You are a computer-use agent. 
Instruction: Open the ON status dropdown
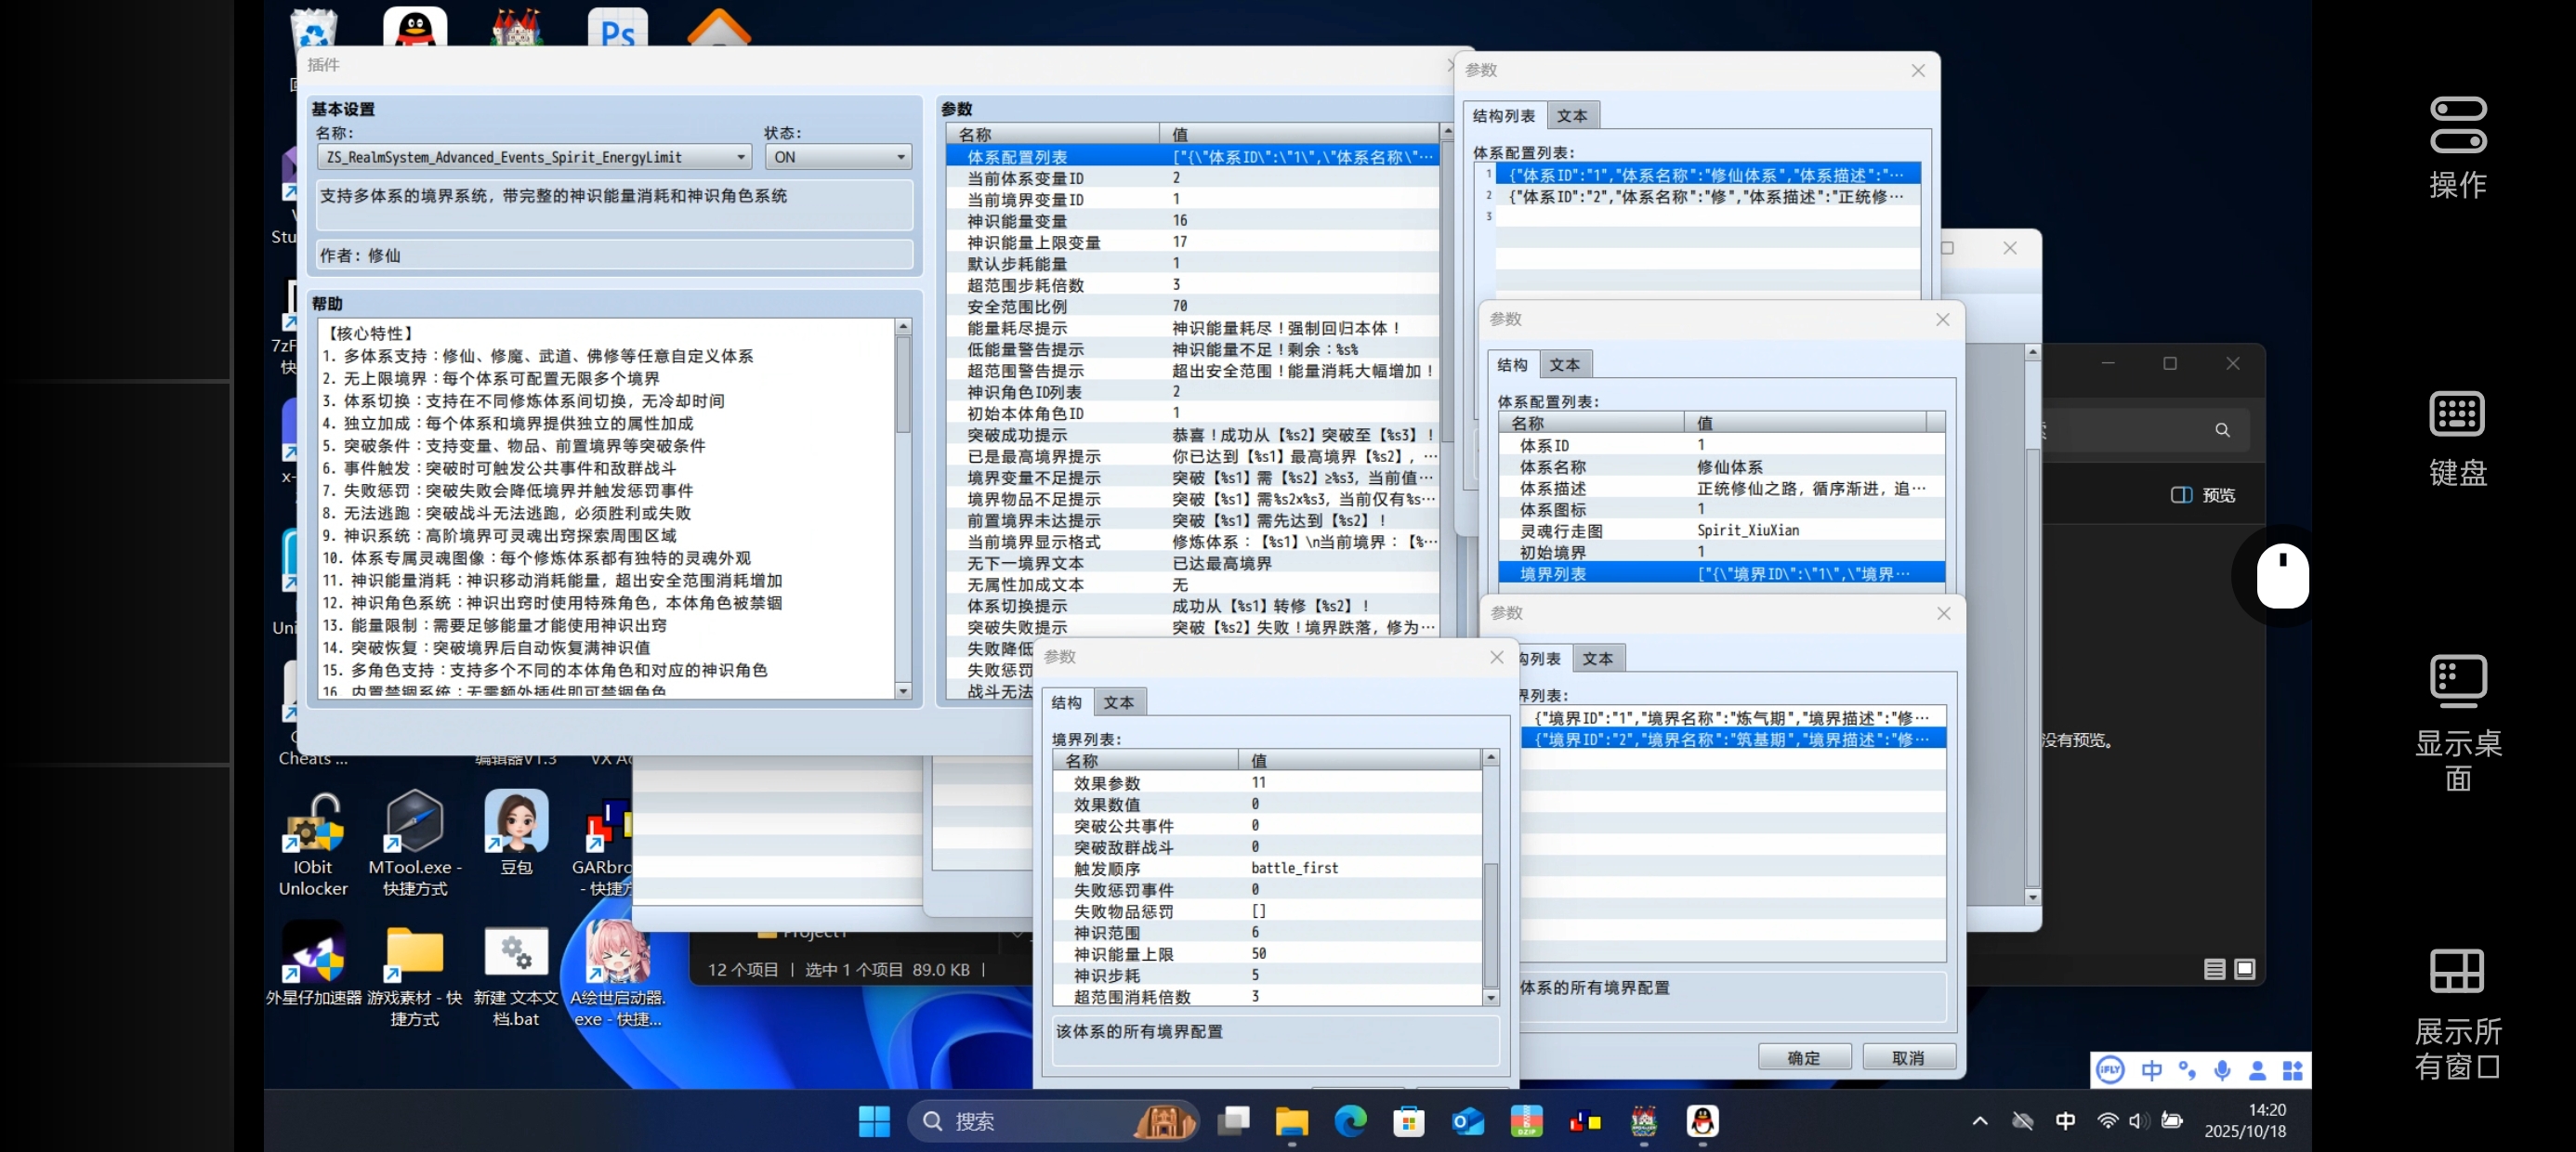[838, 157]
